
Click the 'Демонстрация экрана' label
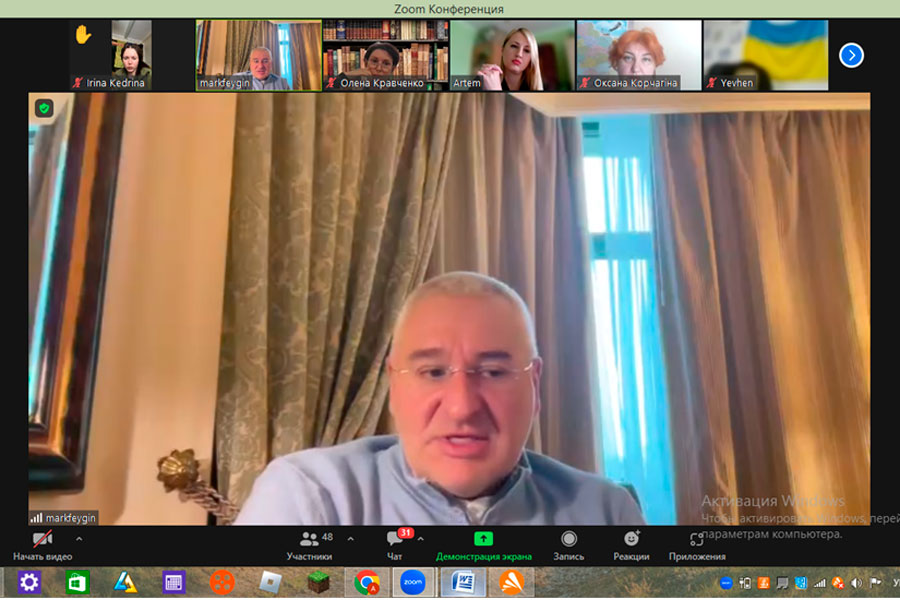(484, 556)
